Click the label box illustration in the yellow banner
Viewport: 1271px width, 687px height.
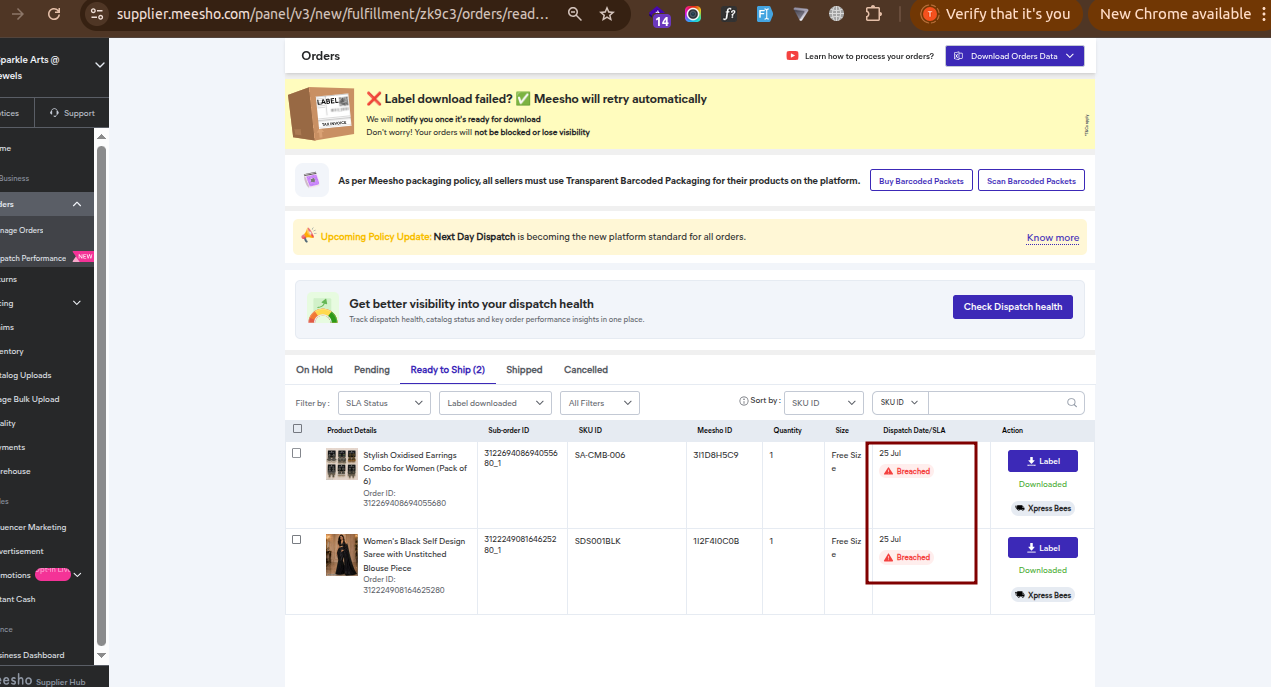323,112
